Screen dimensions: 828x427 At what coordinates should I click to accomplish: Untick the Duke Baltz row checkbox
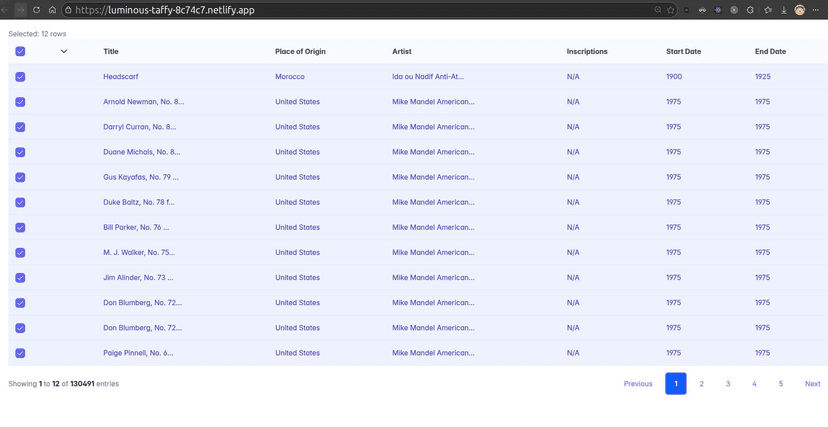[x=20, y=202]
